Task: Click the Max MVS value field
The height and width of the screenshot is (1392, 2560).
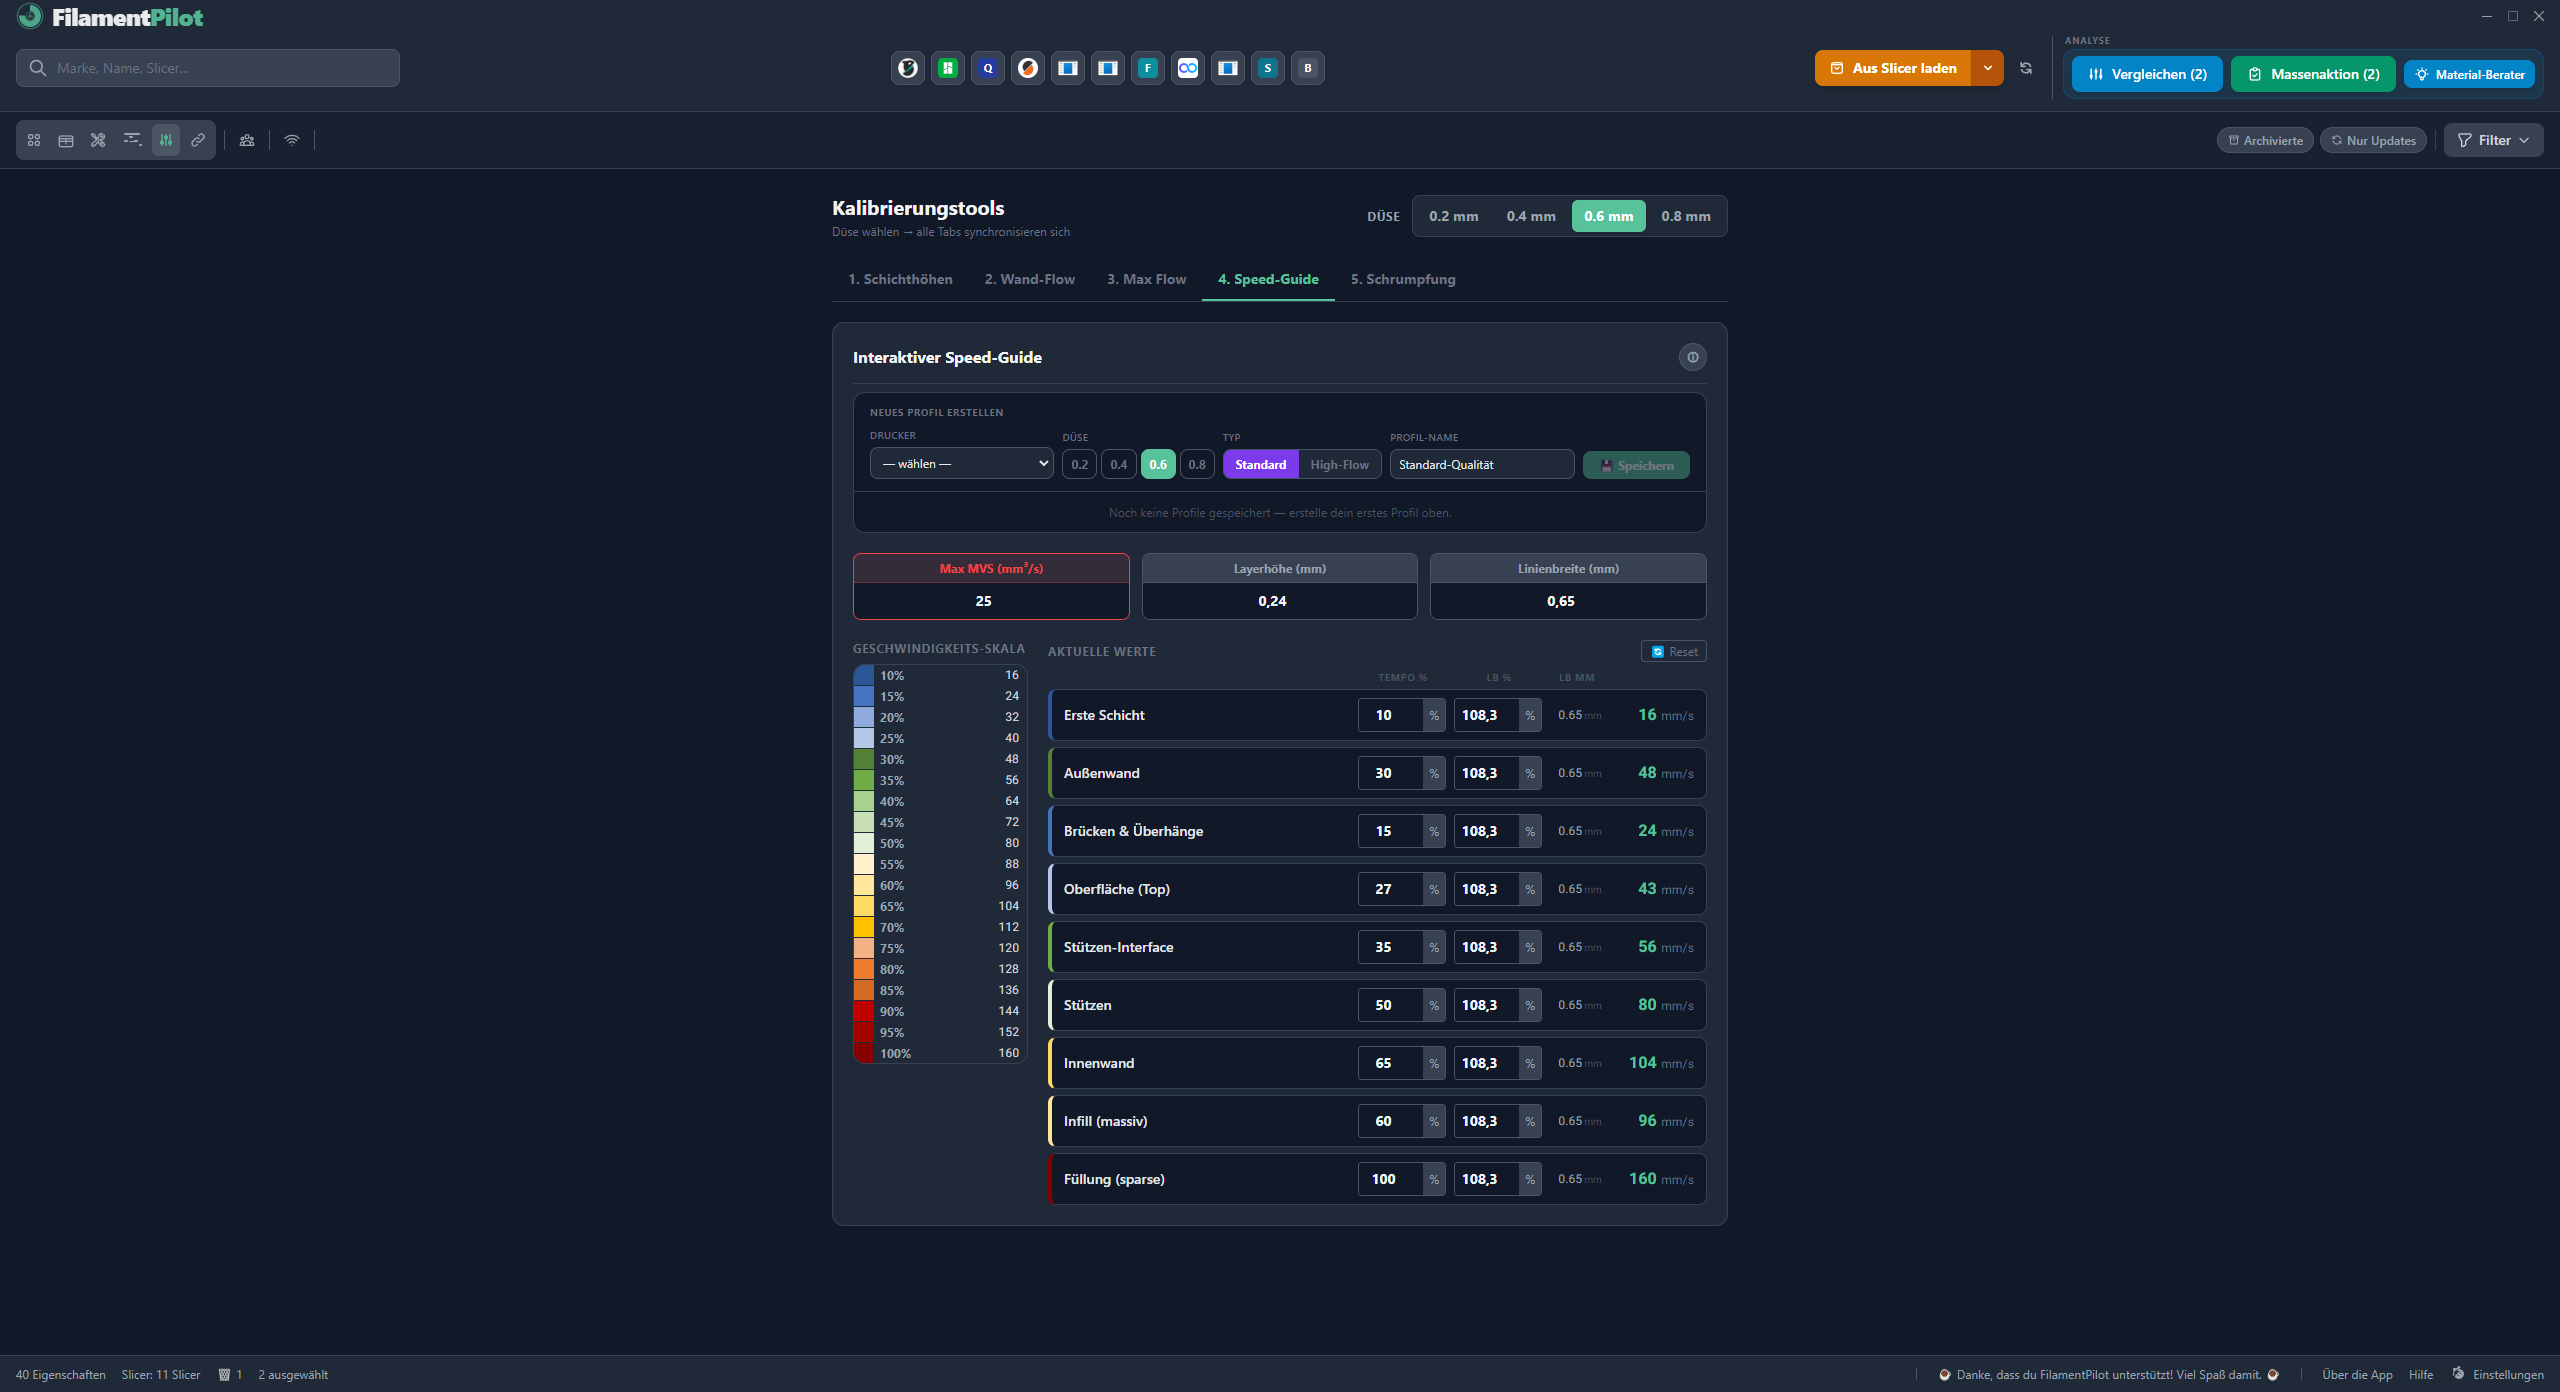Action: (991, 601)
